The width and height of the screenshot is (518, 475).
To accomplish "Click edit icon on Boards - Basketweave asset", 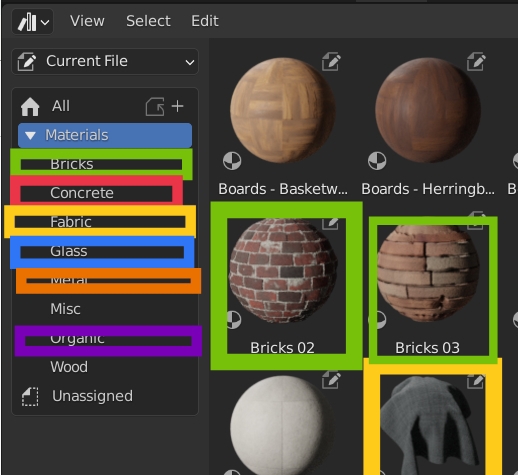I will [331, 61].
